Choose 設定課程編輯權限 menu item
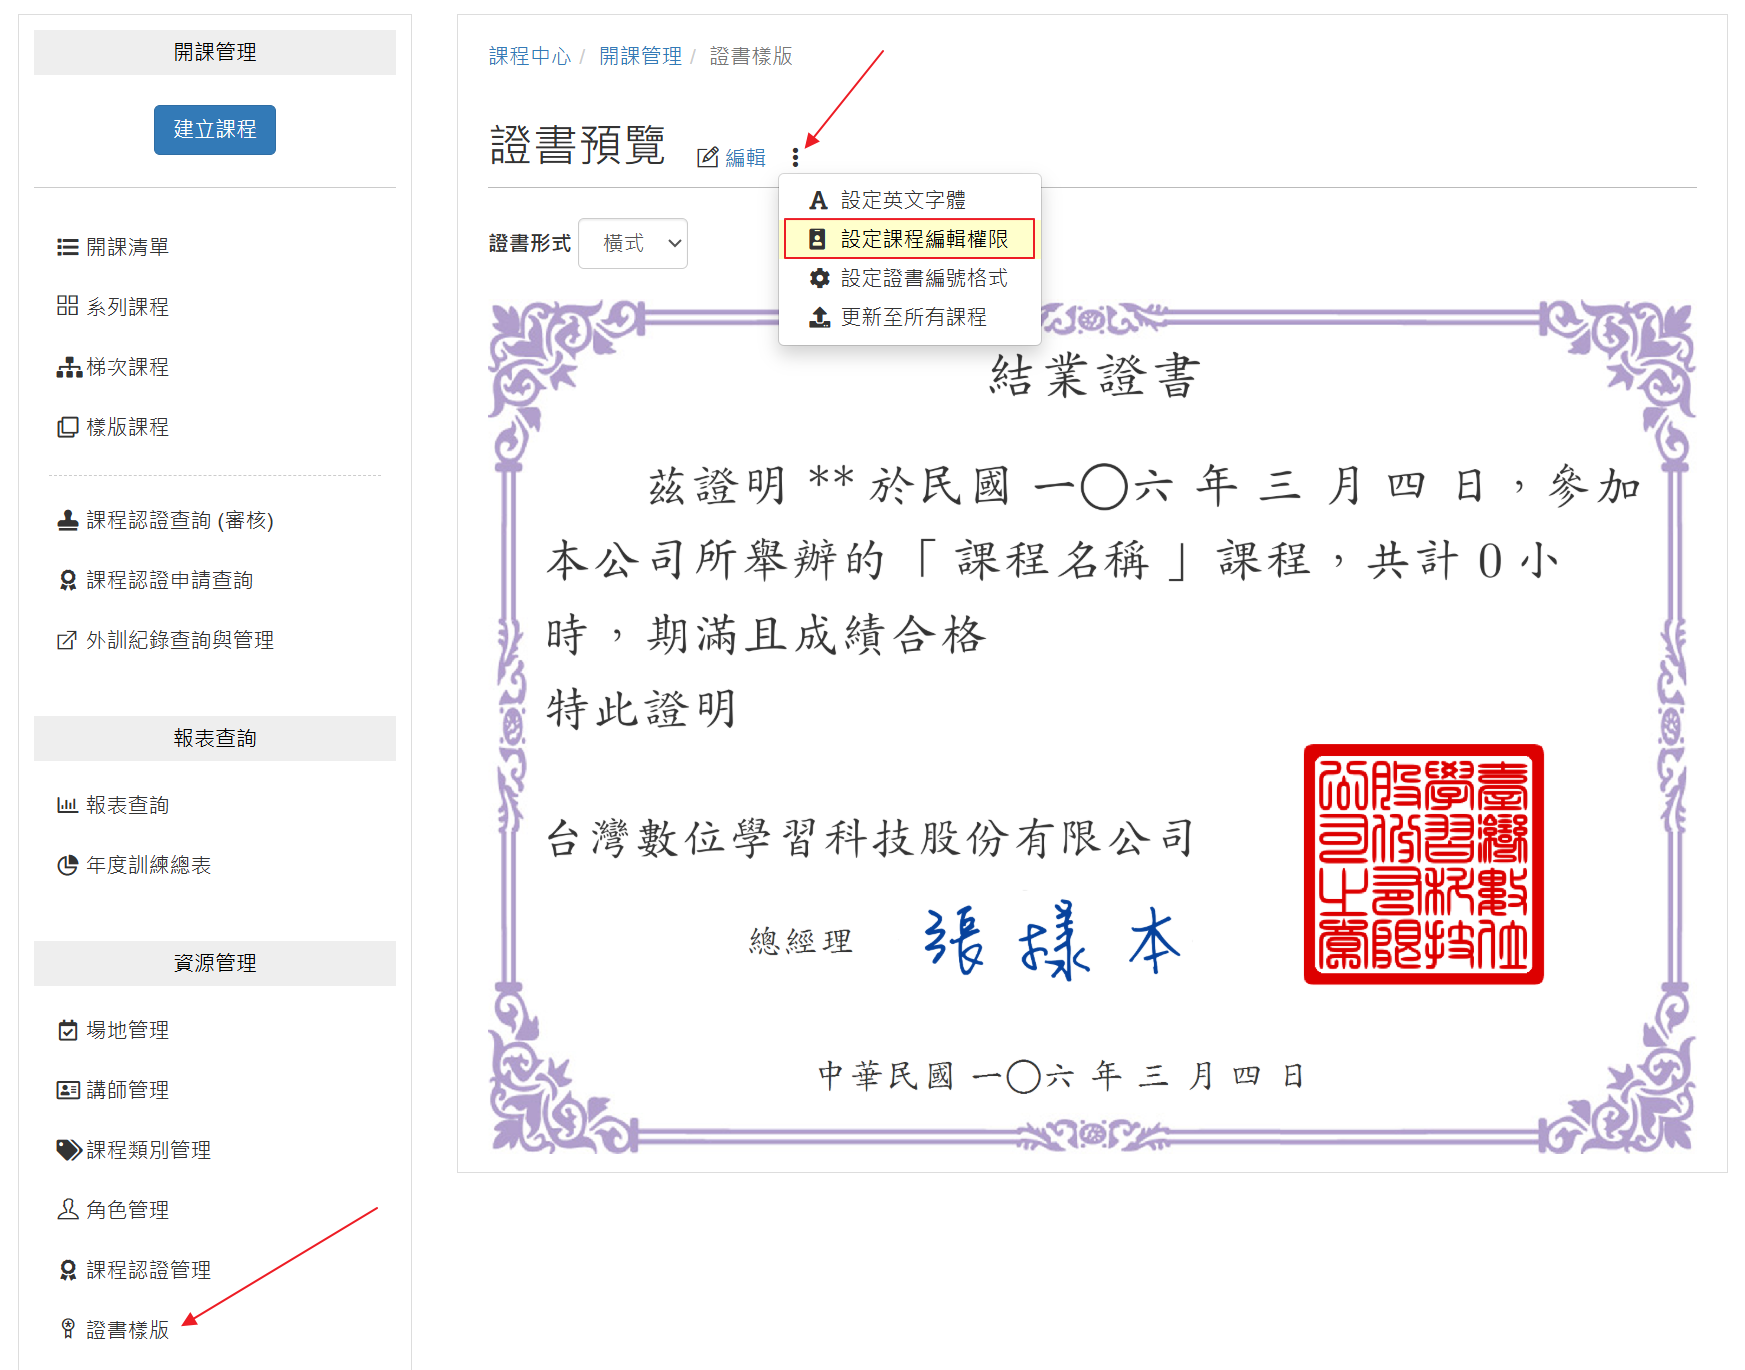The image size is (1745, 1370). coord(909,239)
